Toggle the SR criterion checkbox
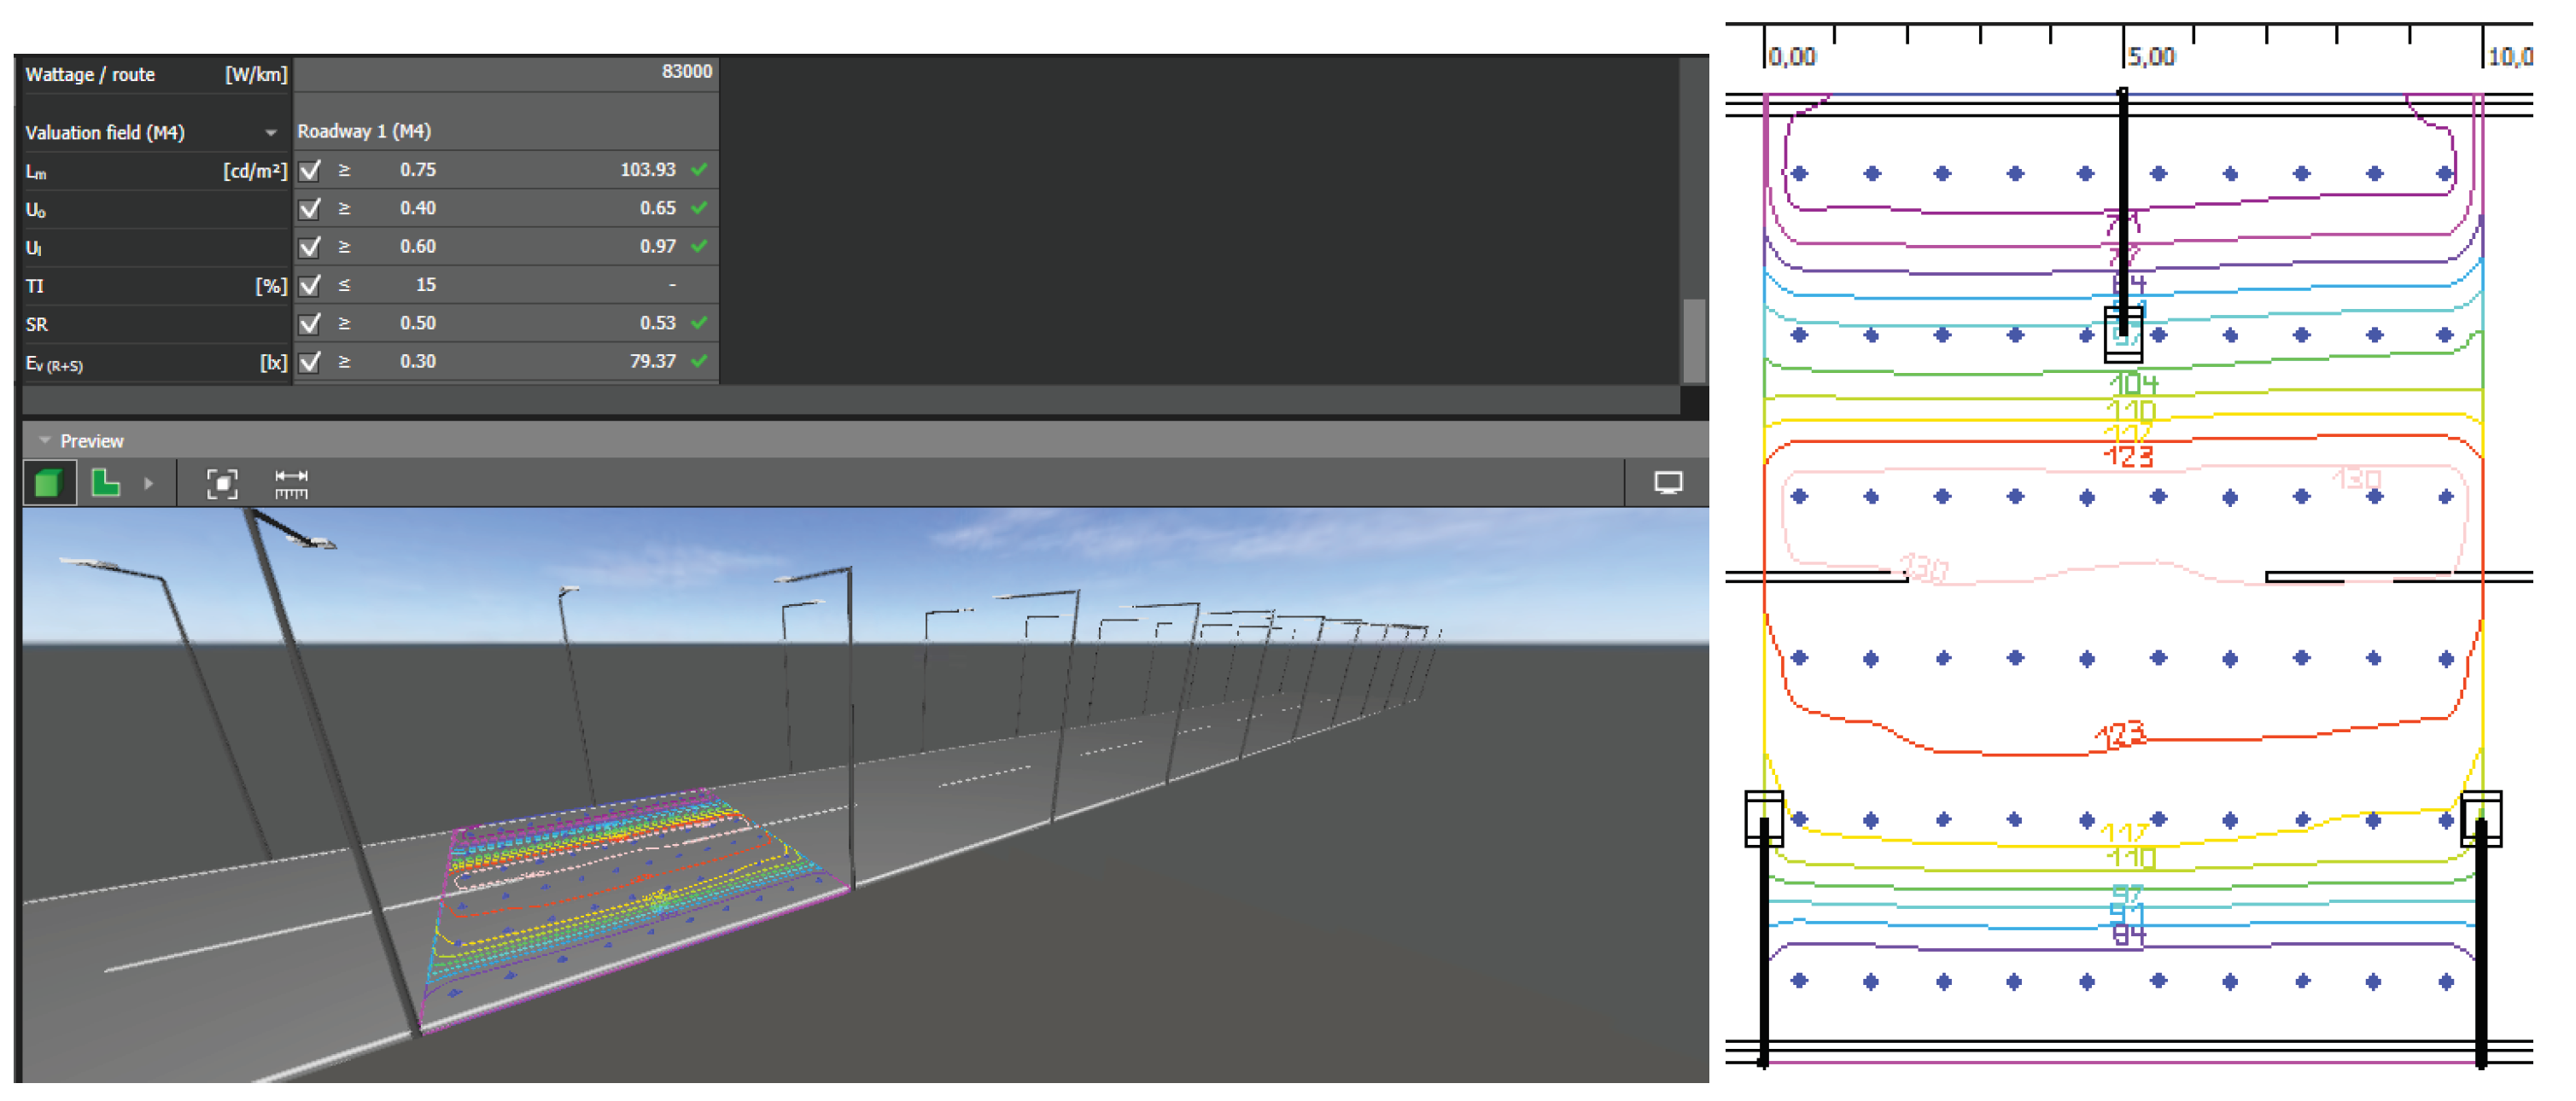 pos(310,323)
